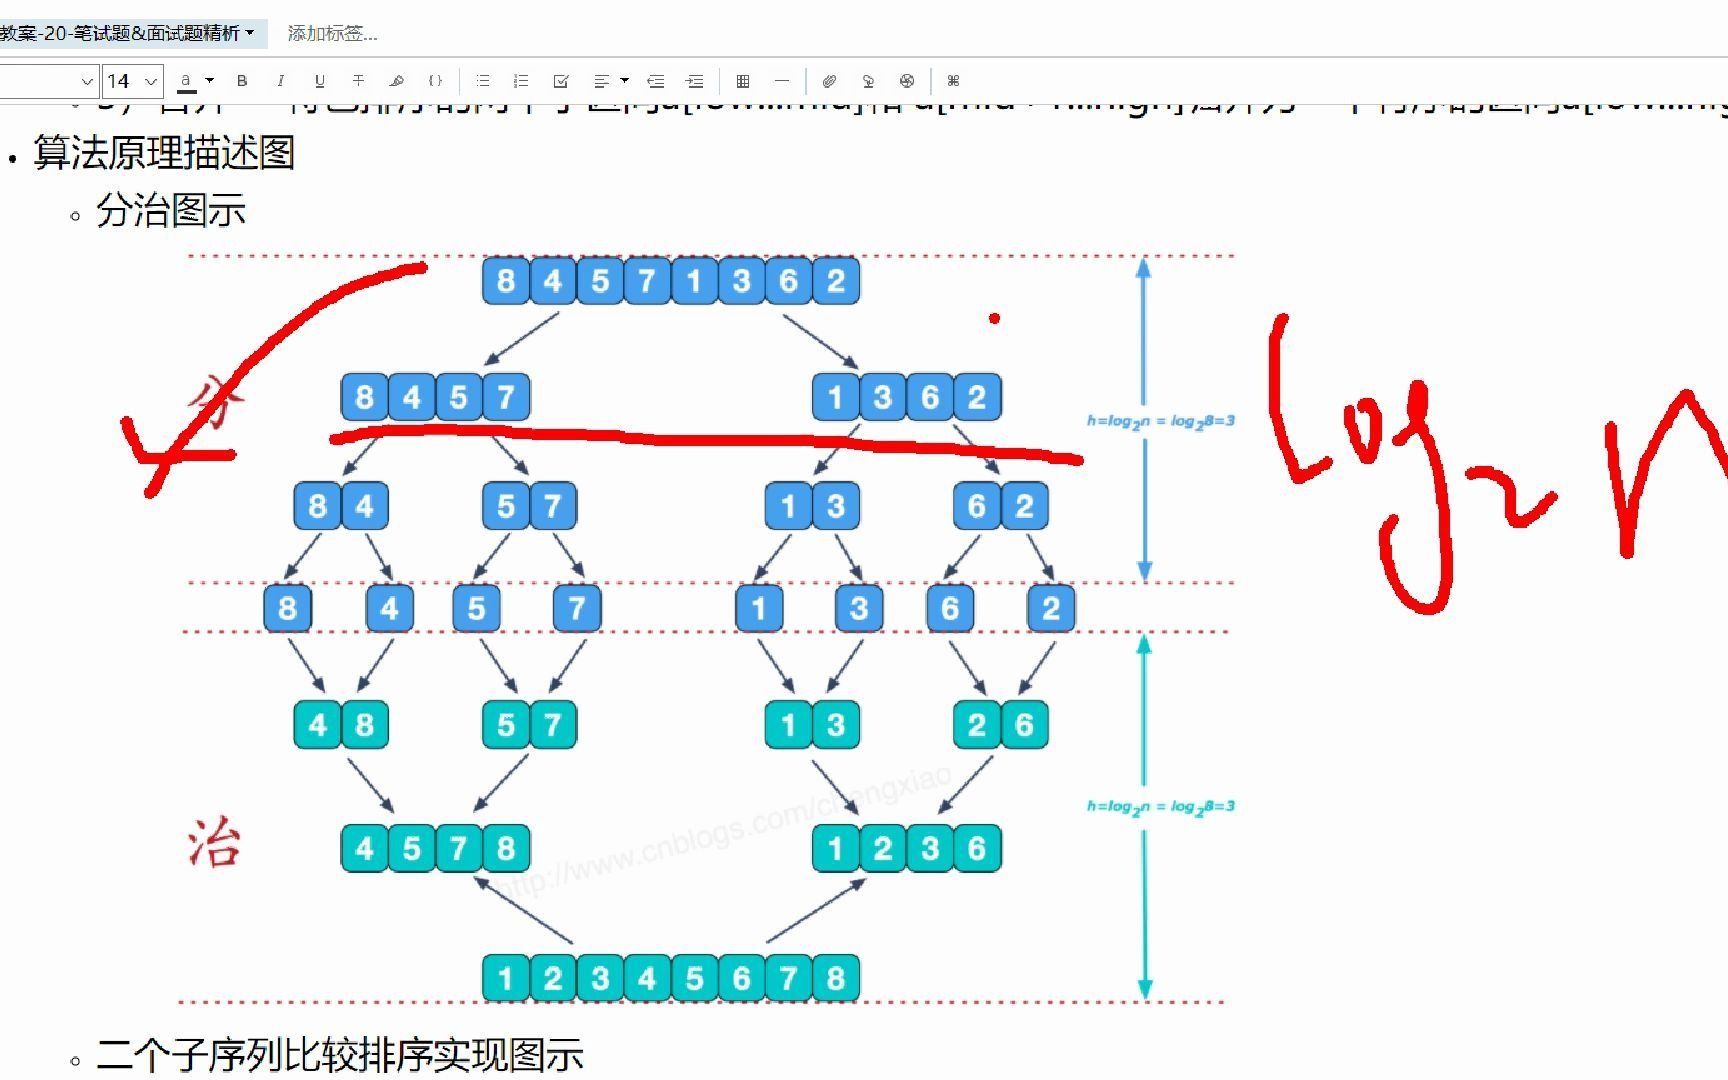Open the font family dropdown
The height and width of the screenshot is (1080, 1728).
click(x=47, y=81)
